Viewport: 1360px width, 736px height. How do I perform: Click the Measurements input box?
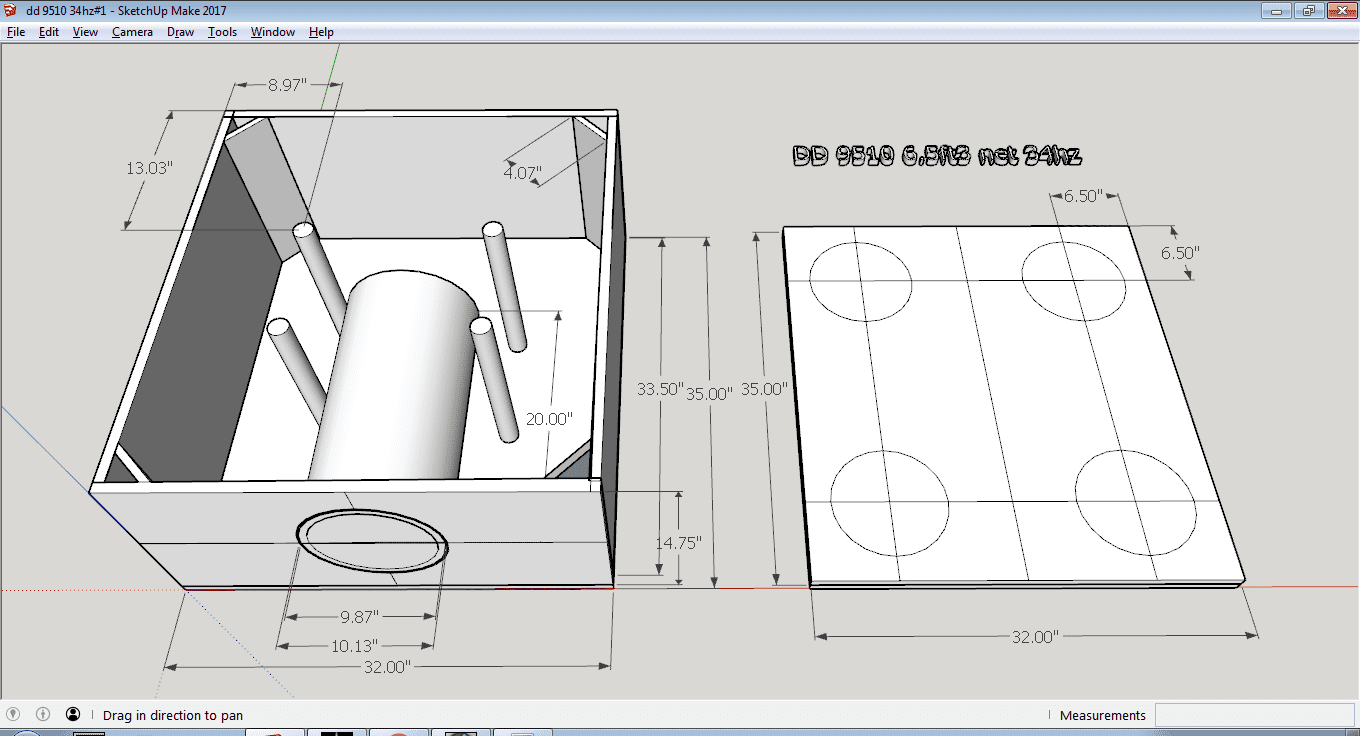pos(1255,715)
